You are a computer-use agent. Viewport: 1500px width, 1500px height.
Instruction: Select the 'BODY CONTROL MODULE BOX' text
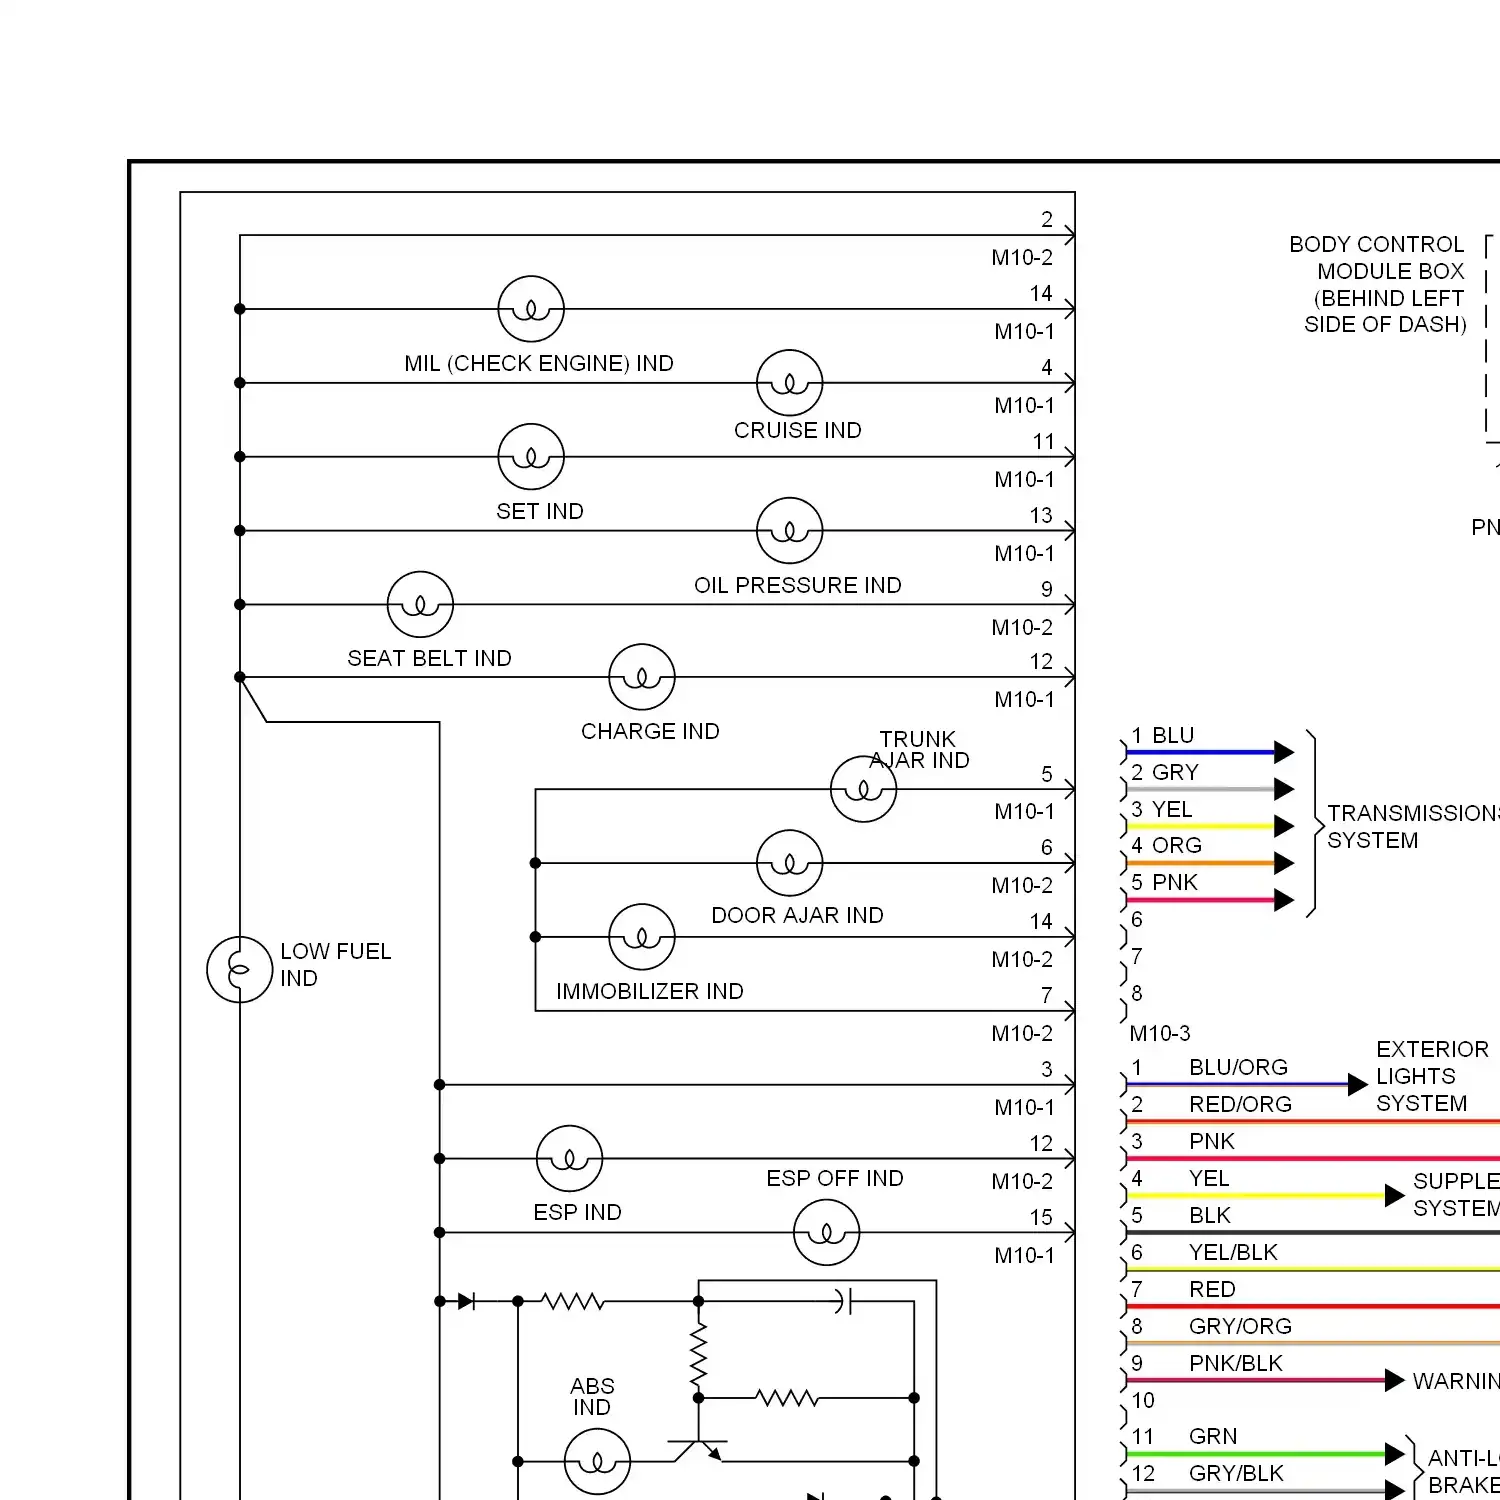pos(1377,258)
